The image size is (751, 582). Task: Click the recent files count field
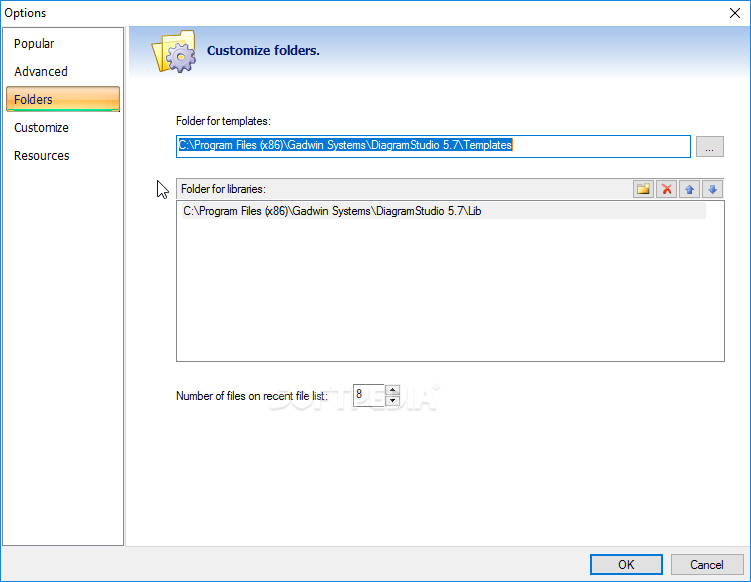click(368, 395)
